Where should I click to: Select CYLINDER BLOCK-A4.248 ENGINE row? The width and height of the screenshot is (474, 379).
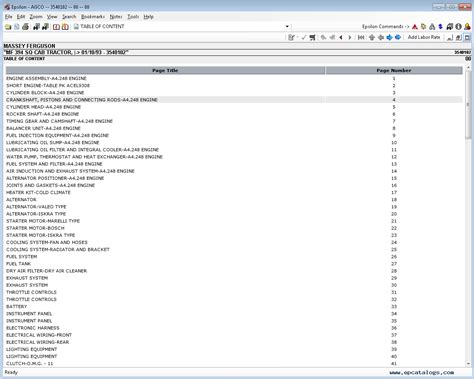(234, 93)
